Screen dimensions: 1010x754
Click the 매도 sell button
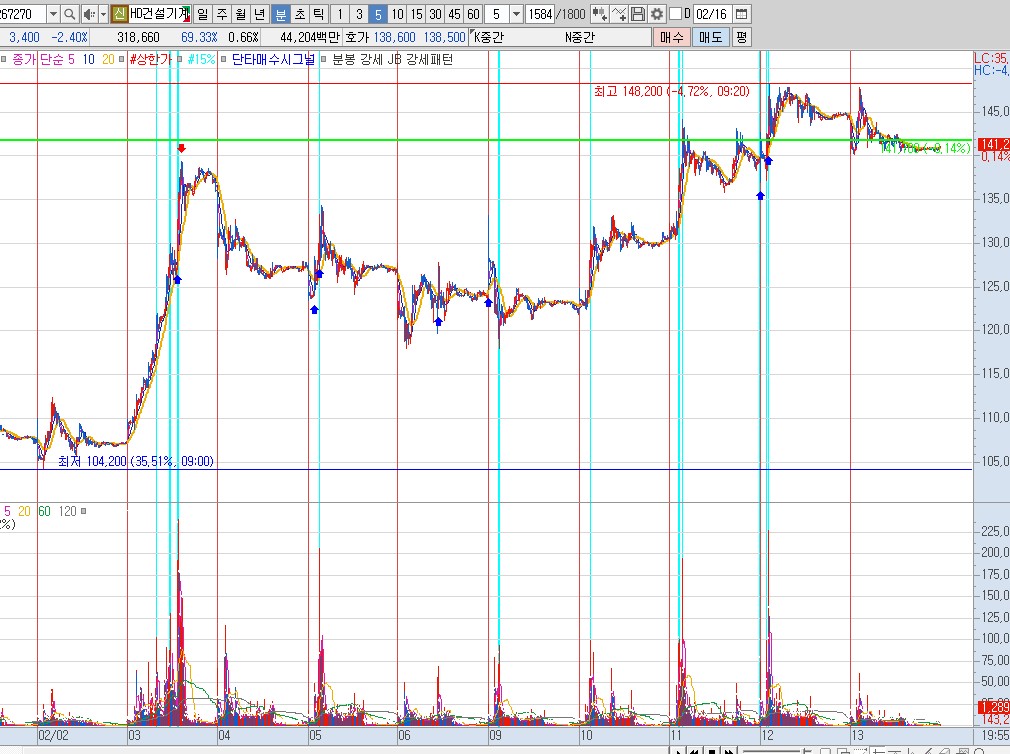(x=711, y=37)
